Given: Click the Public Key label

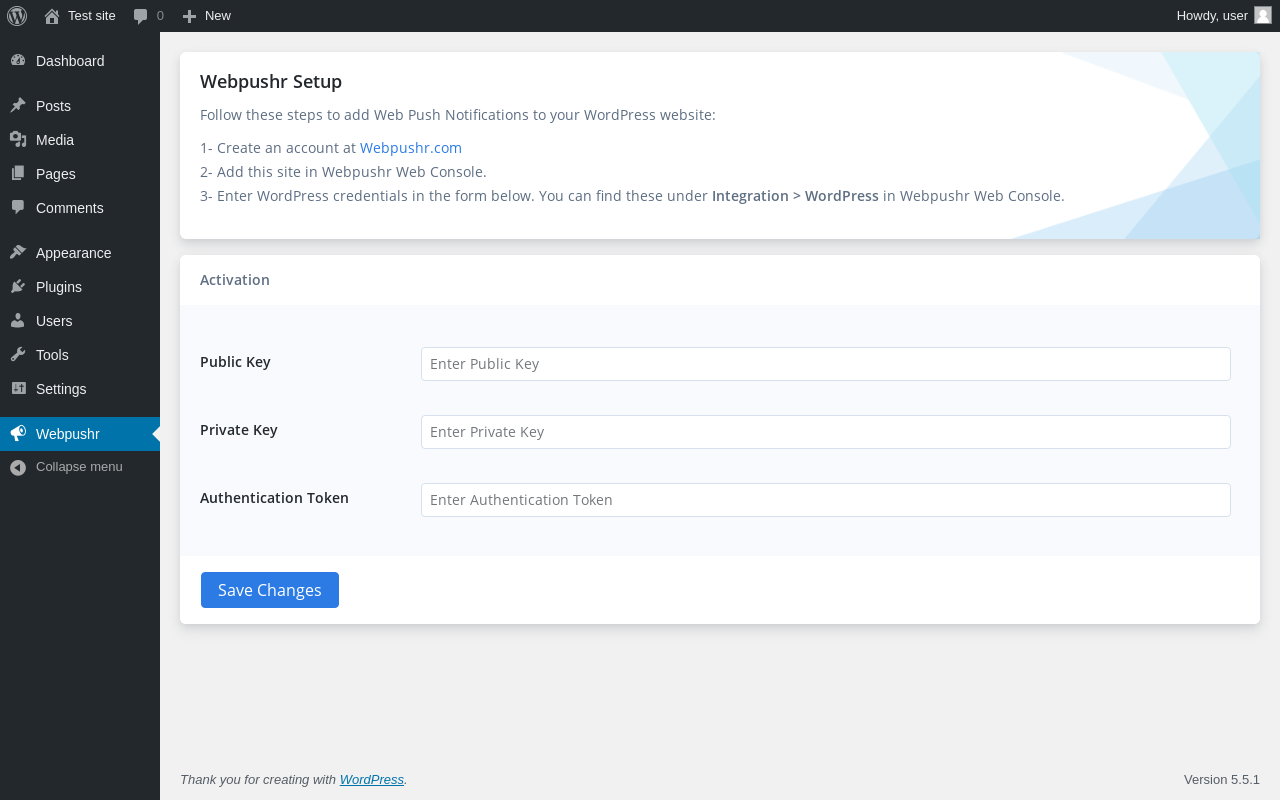Looking at the screenshot, I should 235,362.
